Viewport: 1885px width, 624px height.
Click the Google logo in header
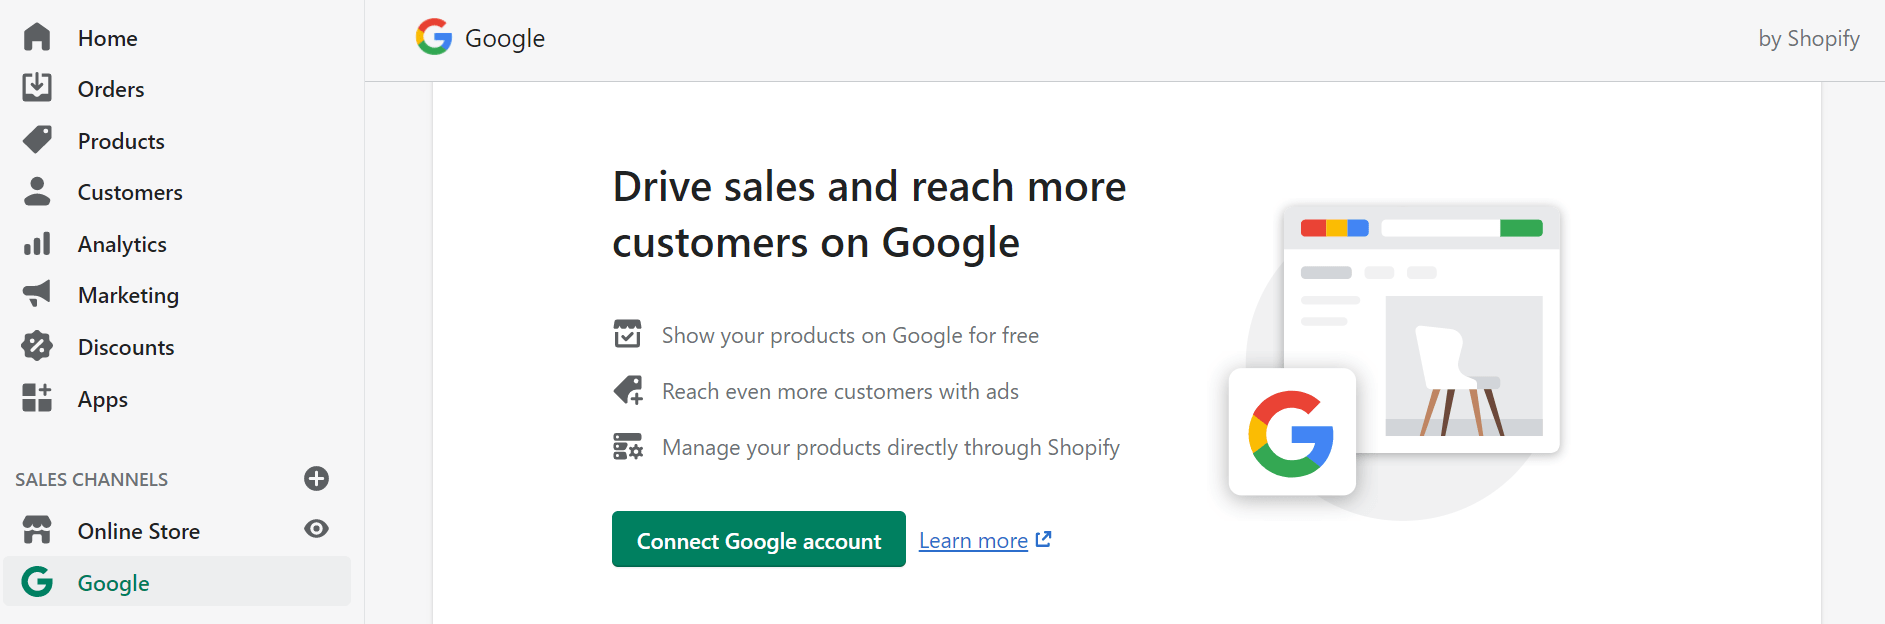coord(434,37)
